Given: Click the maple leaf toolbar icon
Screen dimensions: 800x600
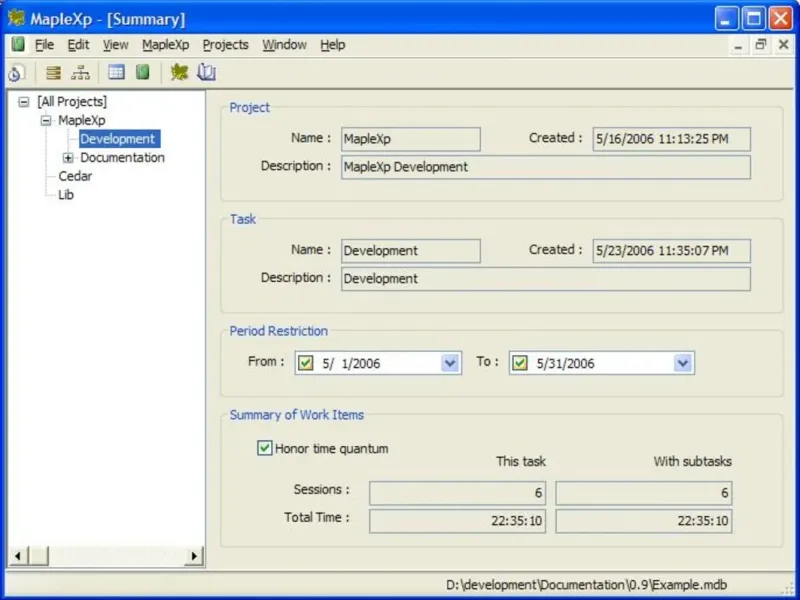Looking at the screenshot, I should 179,72.
